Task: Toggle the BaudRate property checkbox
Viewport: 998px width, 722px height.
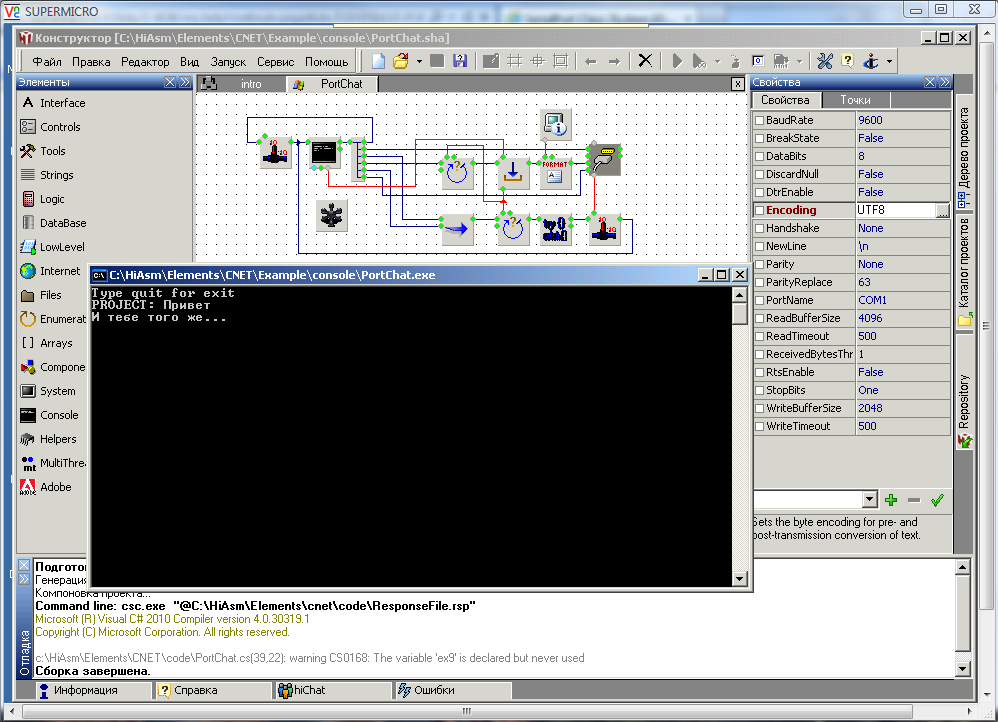Action: pos(759,120)
